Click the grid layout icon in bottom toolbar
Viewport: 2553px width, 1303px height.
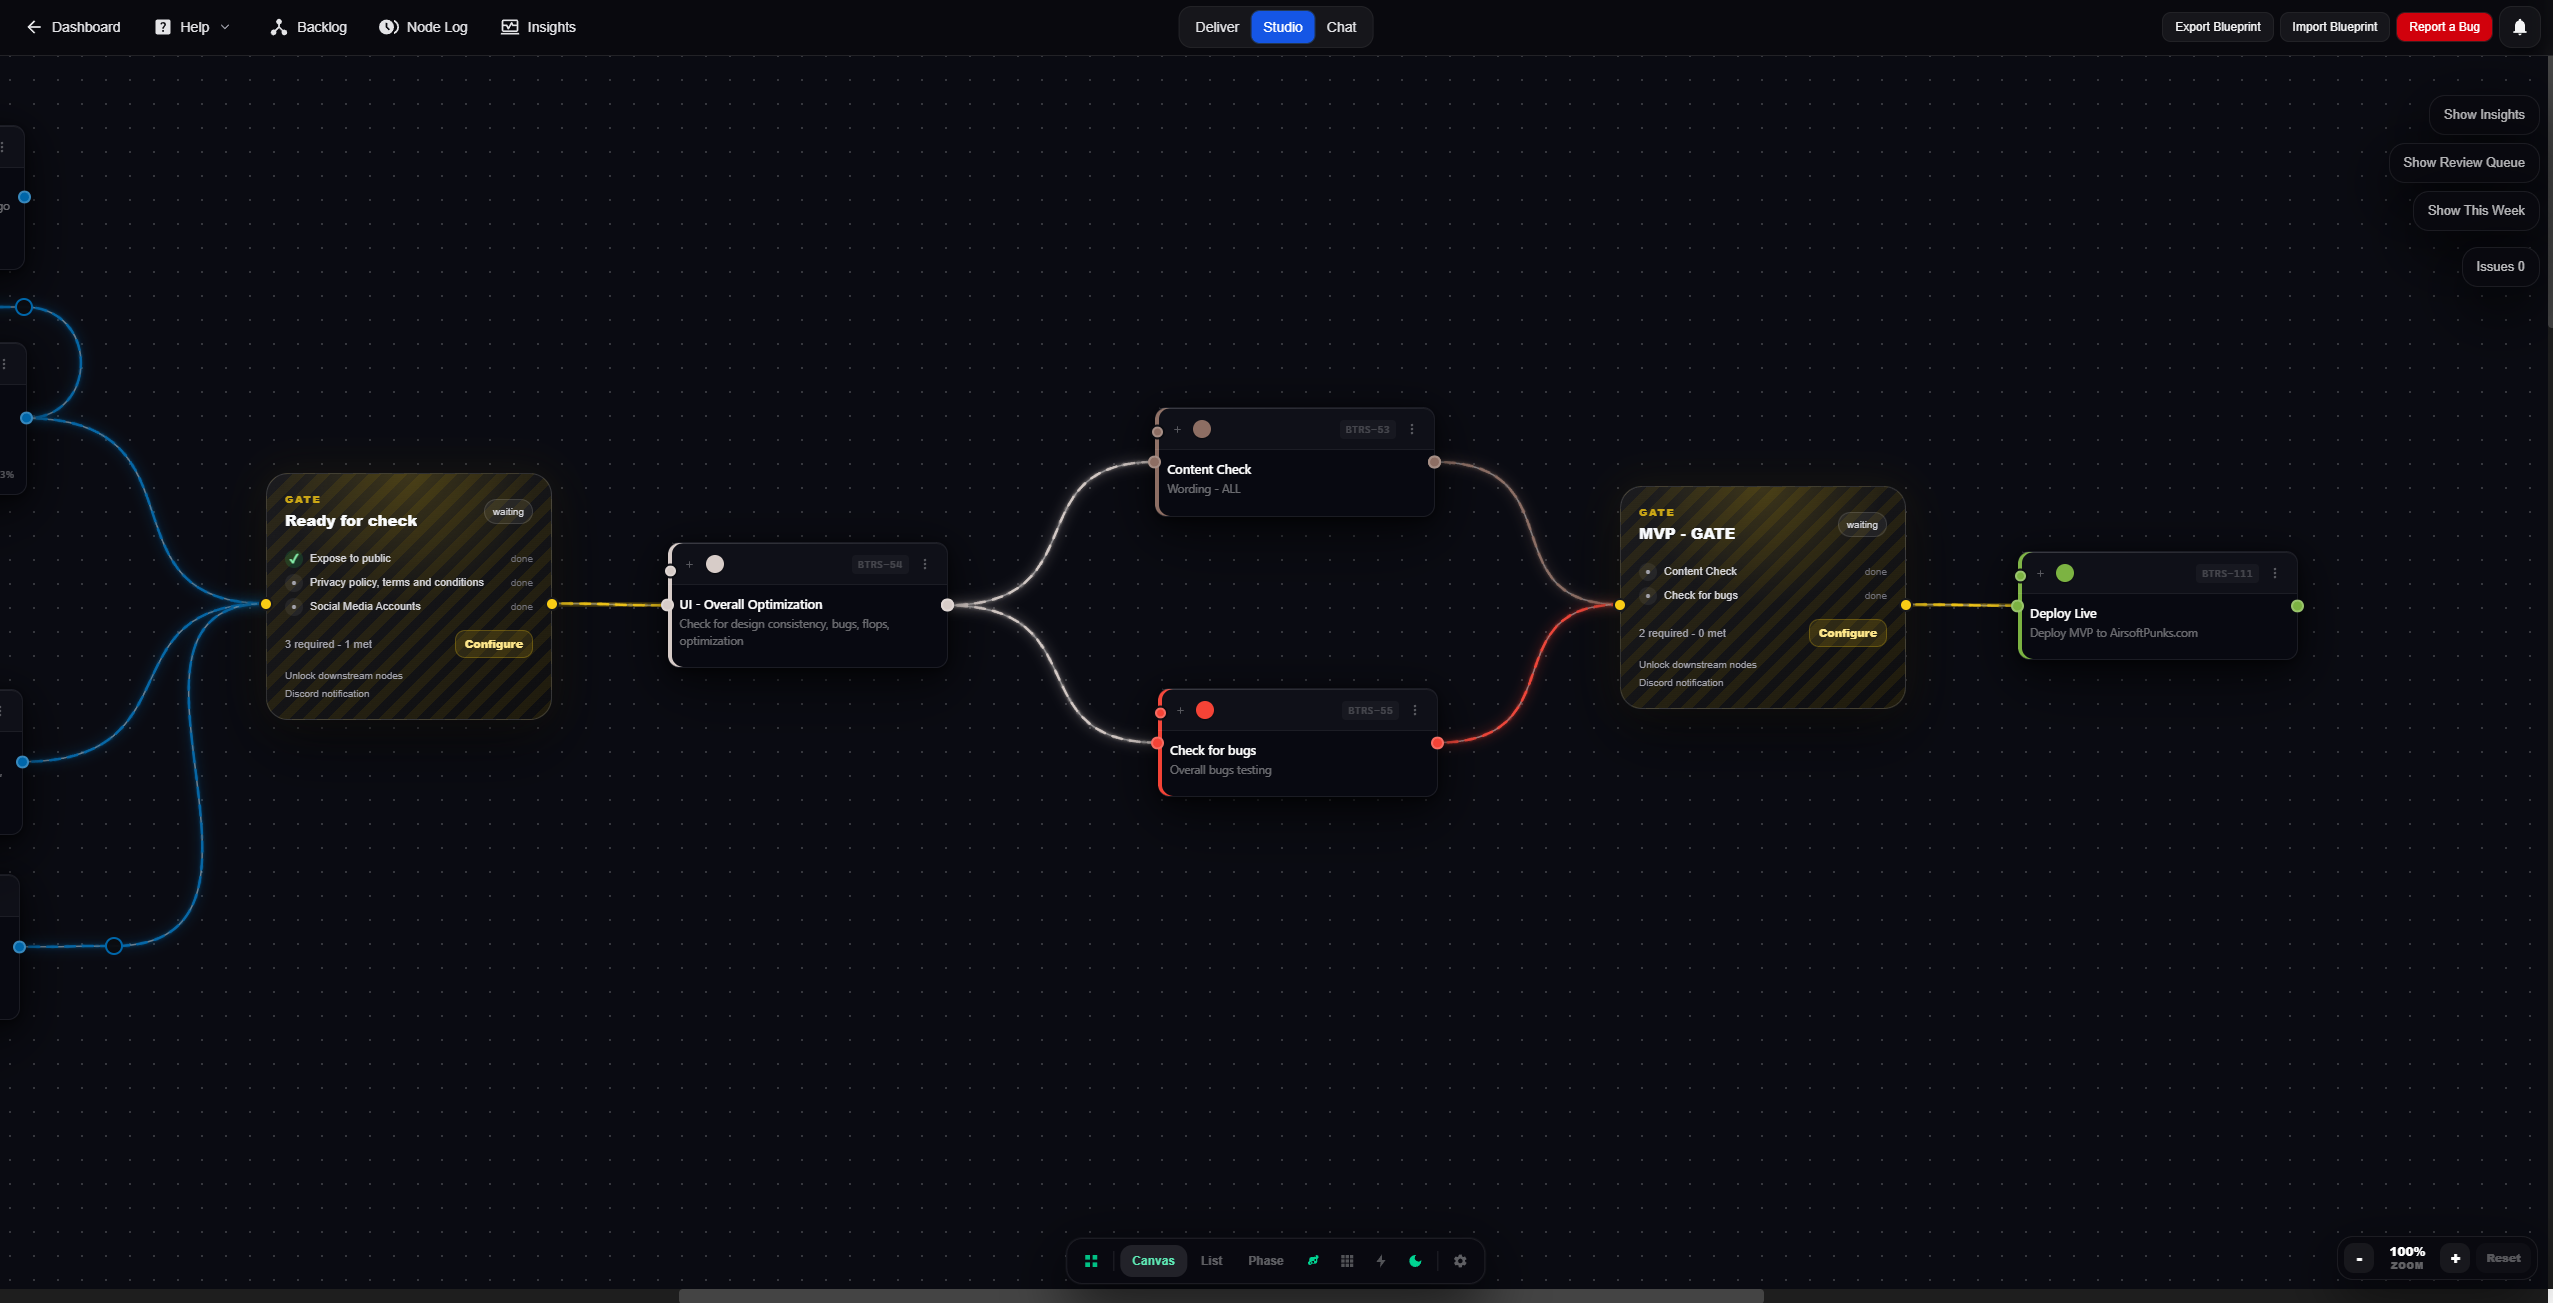point(1091,1261)
